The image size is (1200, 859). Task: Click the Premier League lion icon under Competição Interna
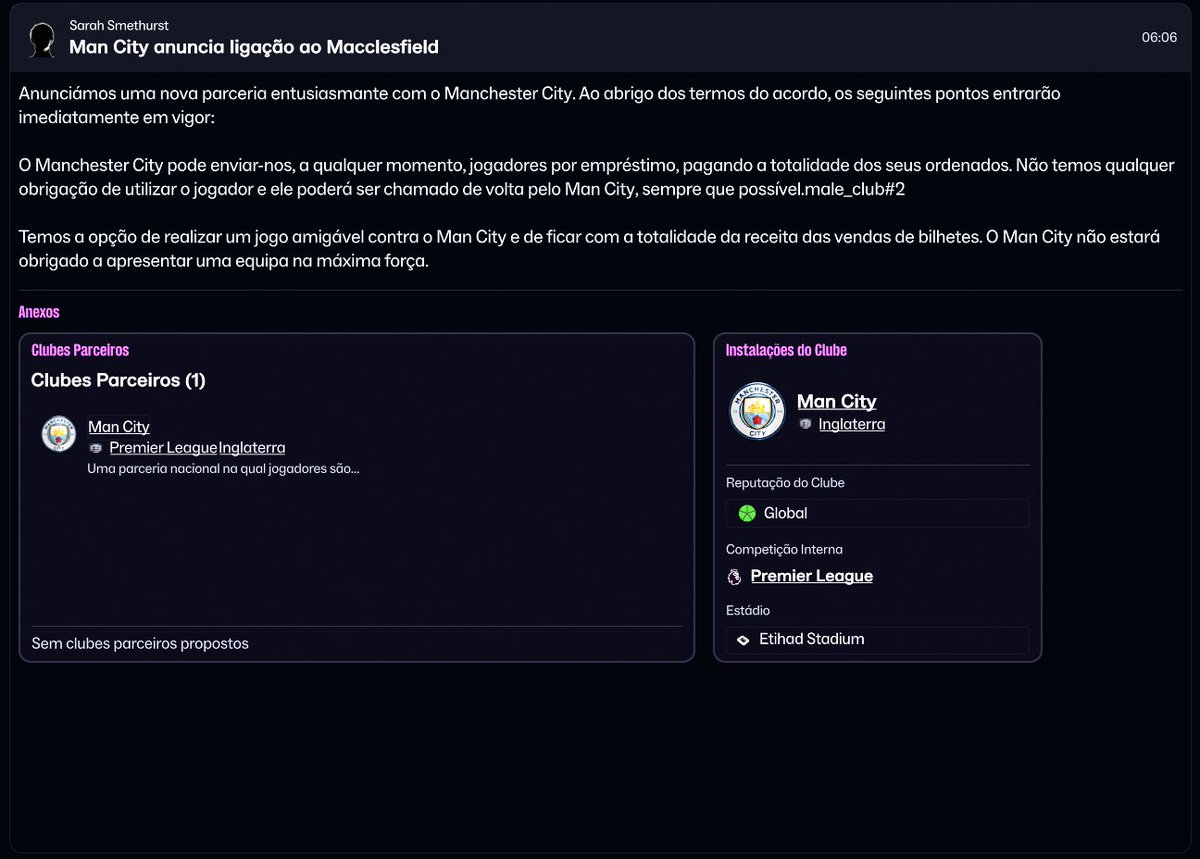[734, 576]
